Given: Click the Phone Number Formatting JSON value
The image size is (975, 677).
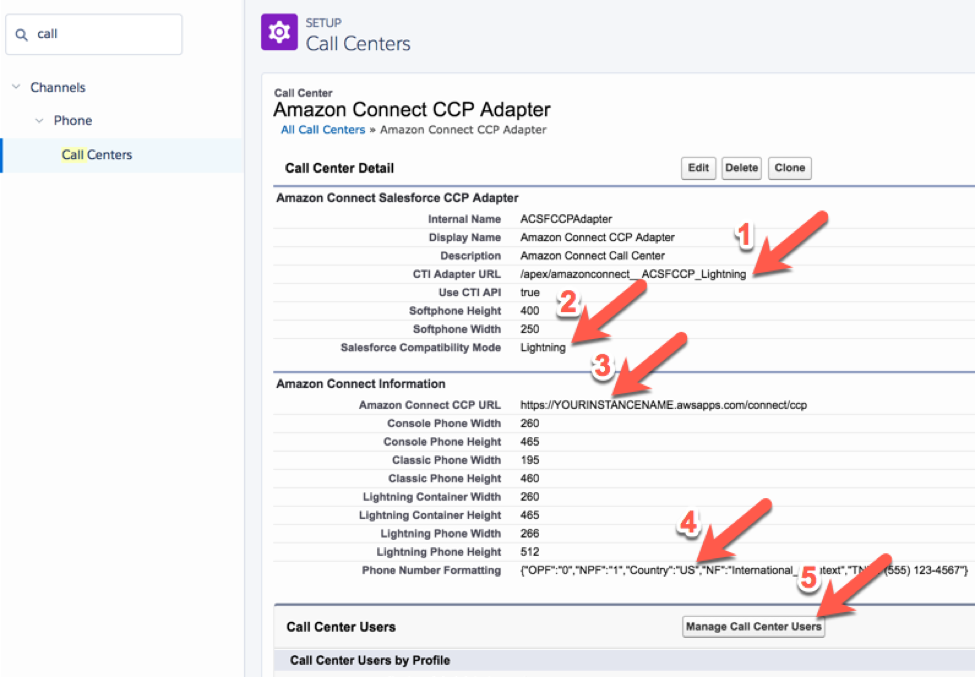Looking at the screenshot, I should (x=744, y=570).
